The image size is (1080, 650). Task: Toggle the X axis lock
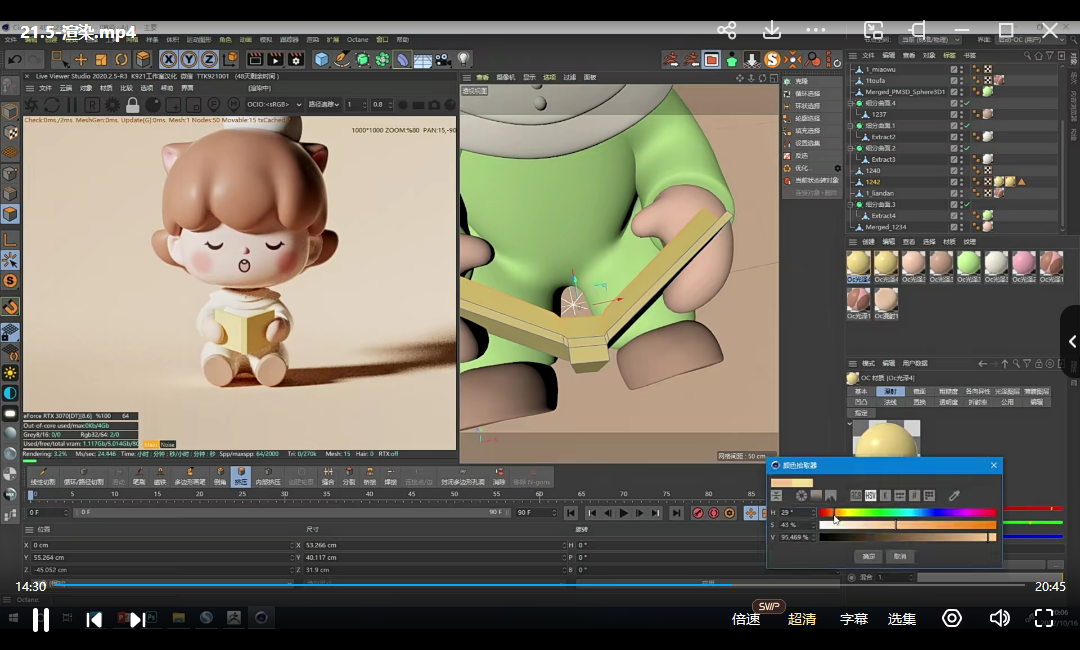[x=168, y=60]
